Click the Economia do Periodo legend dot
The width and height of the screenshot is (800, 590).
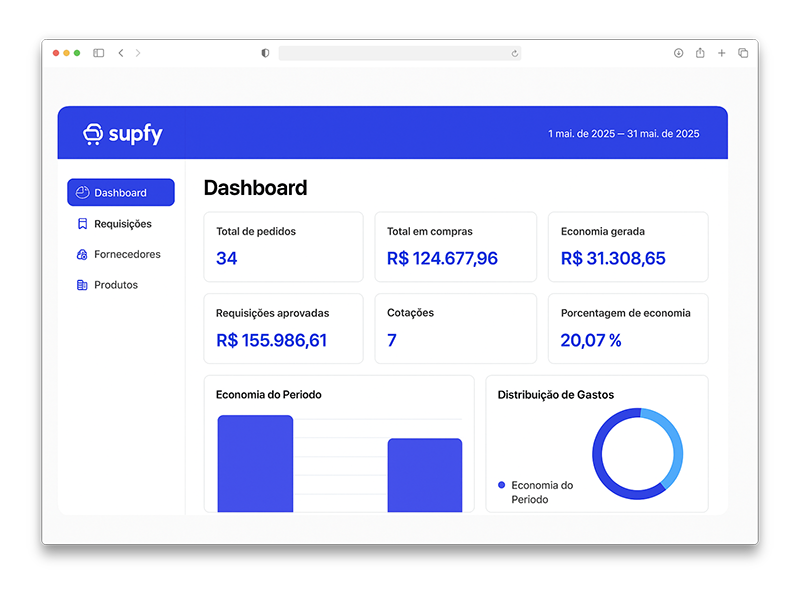[x=501, y=485]
